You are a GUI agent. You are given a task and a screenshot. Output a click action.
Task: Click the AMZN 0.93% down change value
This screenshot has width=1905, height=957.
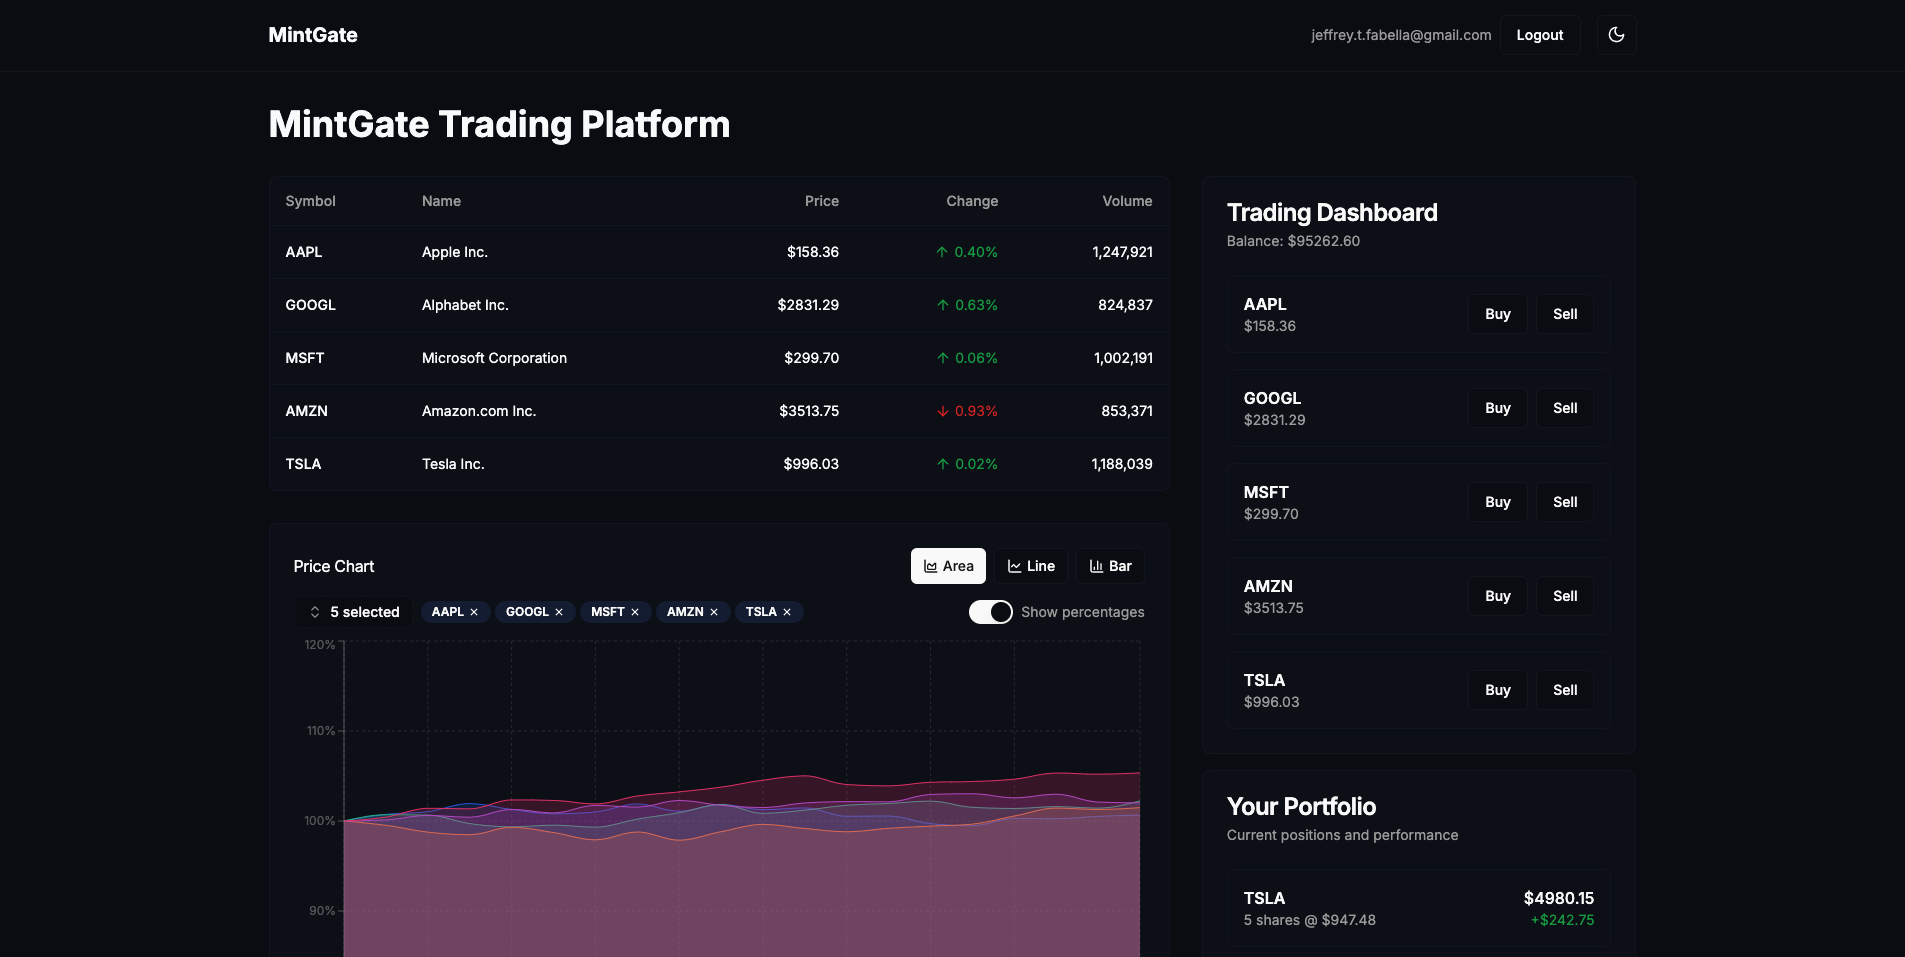pos(967,411)
